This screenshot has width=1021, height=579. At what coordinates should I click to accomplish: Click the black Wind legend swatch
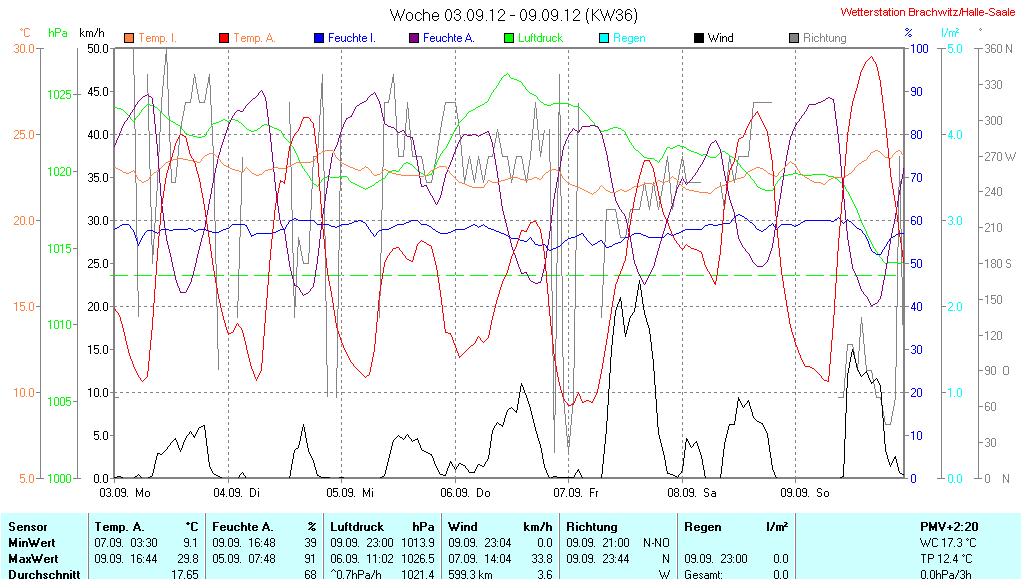tap(699, 38)
